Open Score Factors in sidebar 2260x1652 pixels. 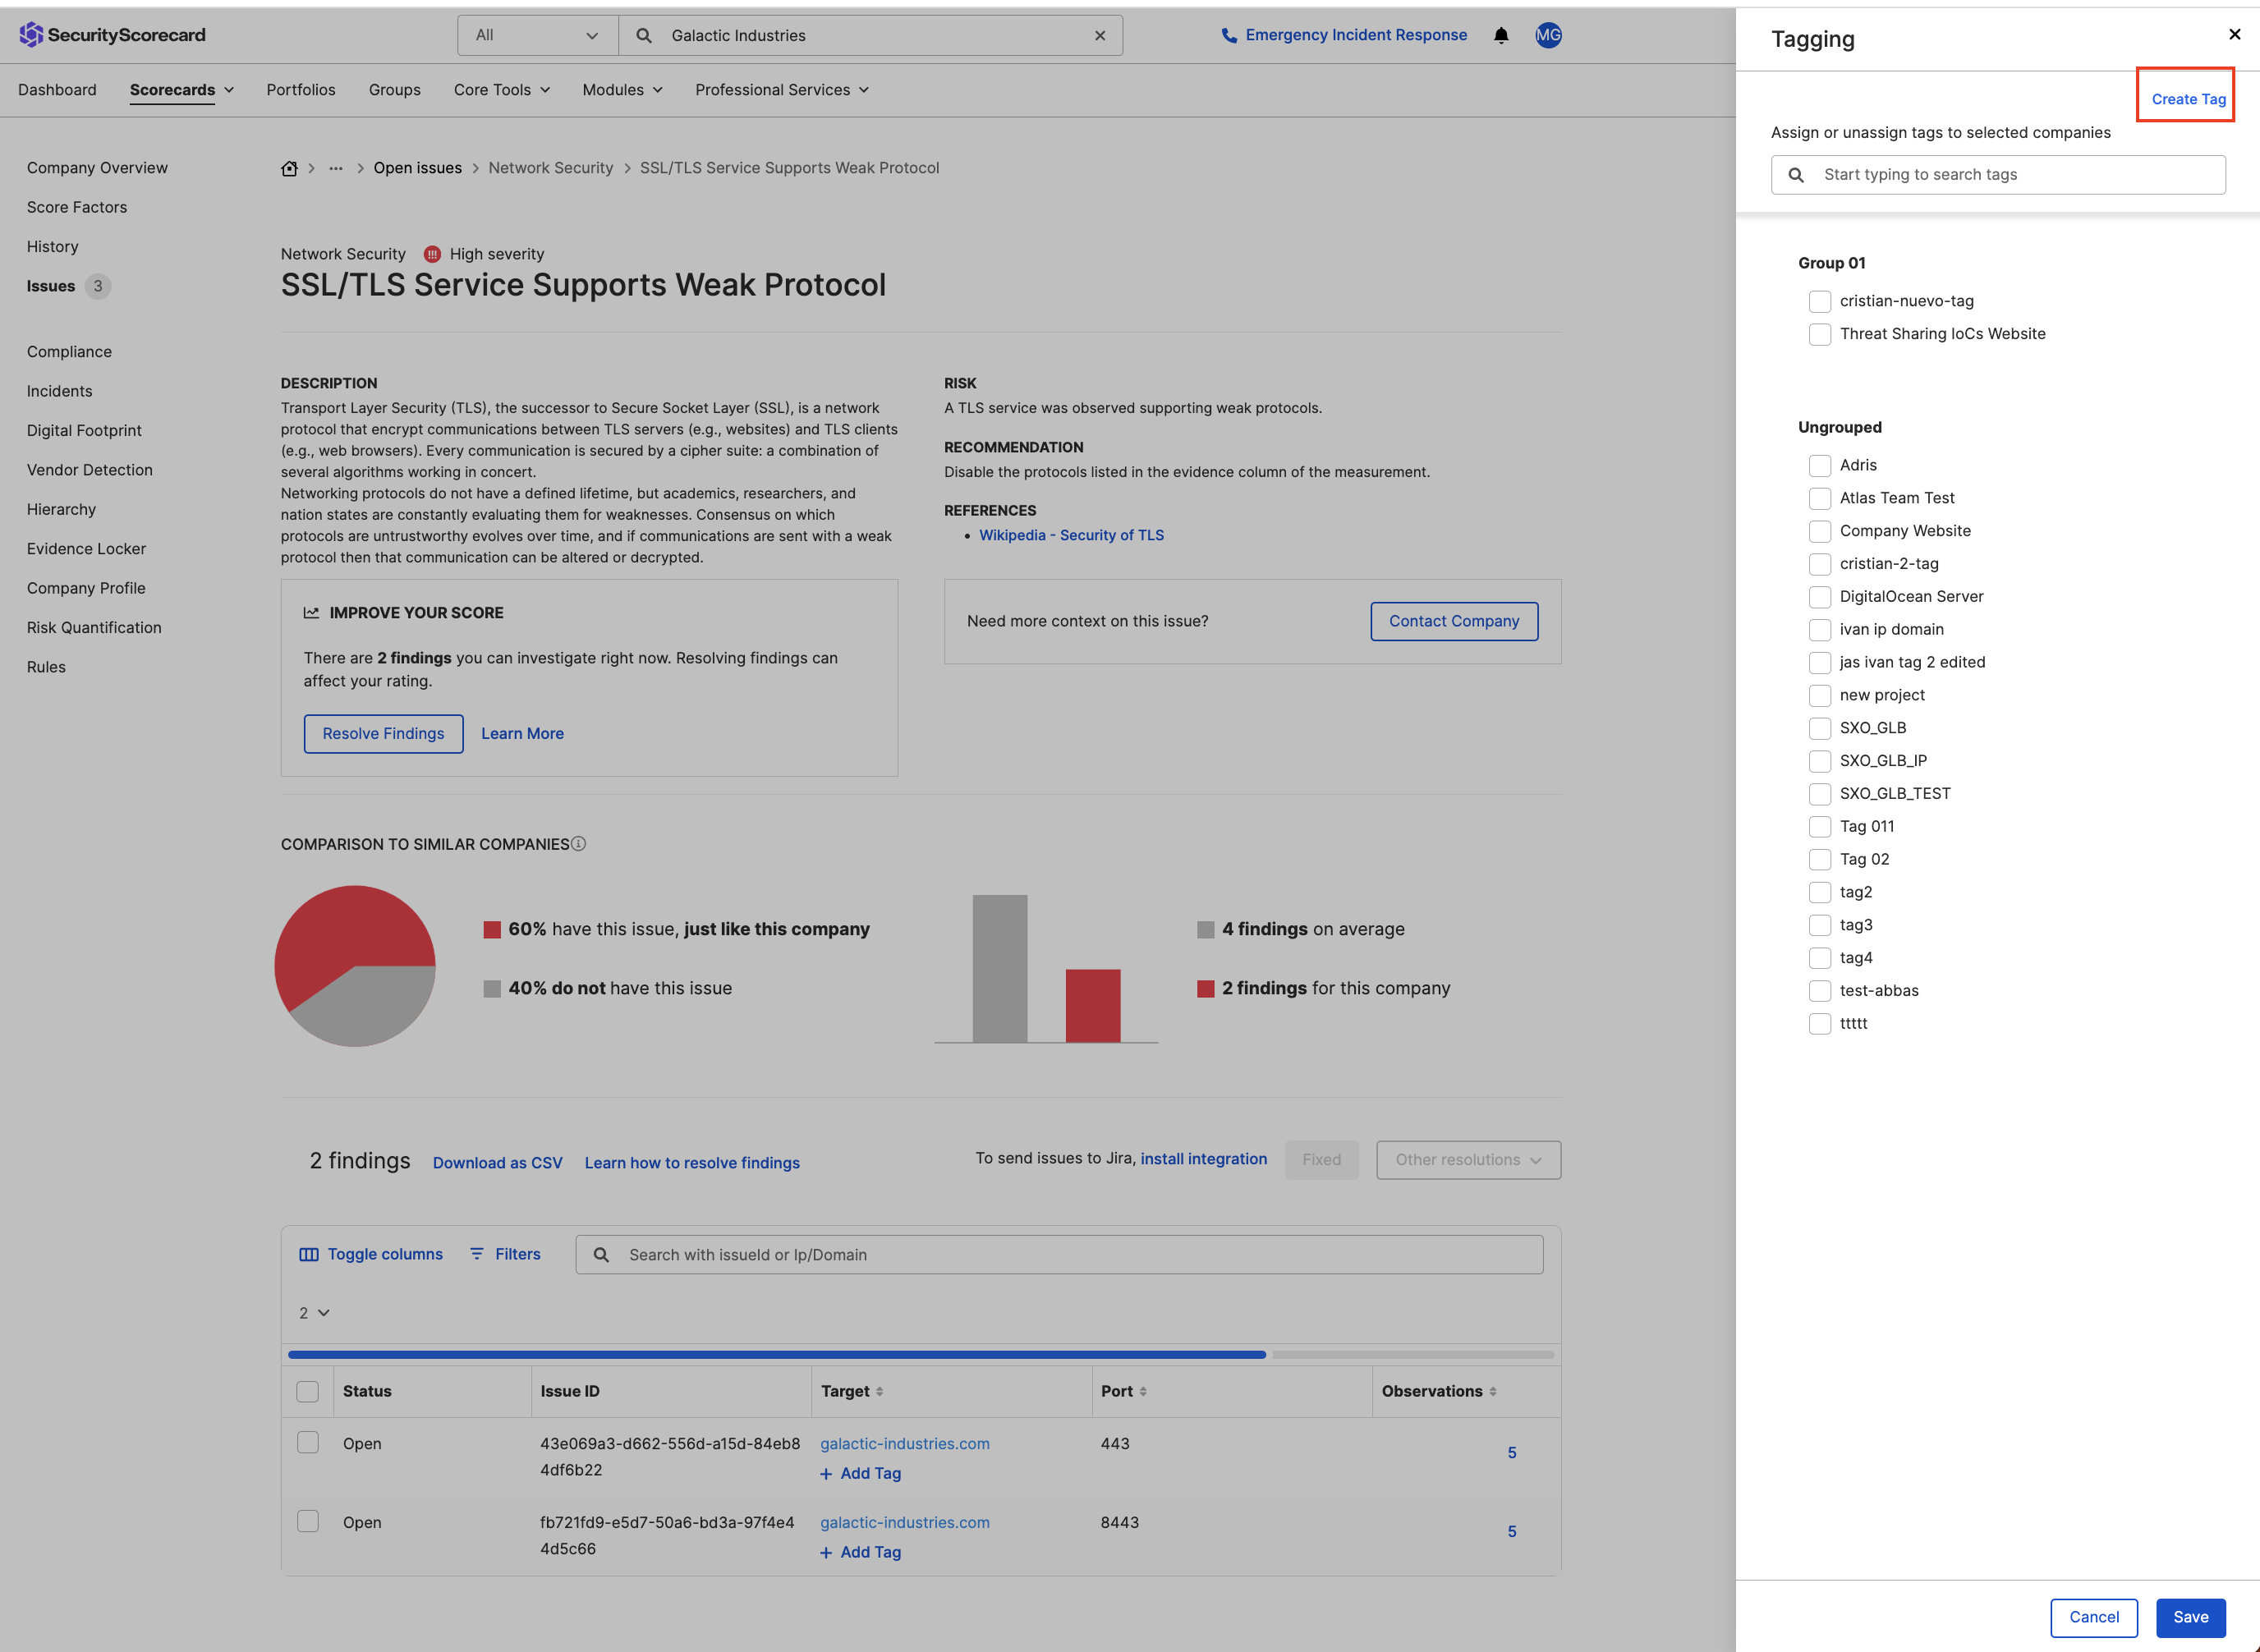tap(77, 207)
